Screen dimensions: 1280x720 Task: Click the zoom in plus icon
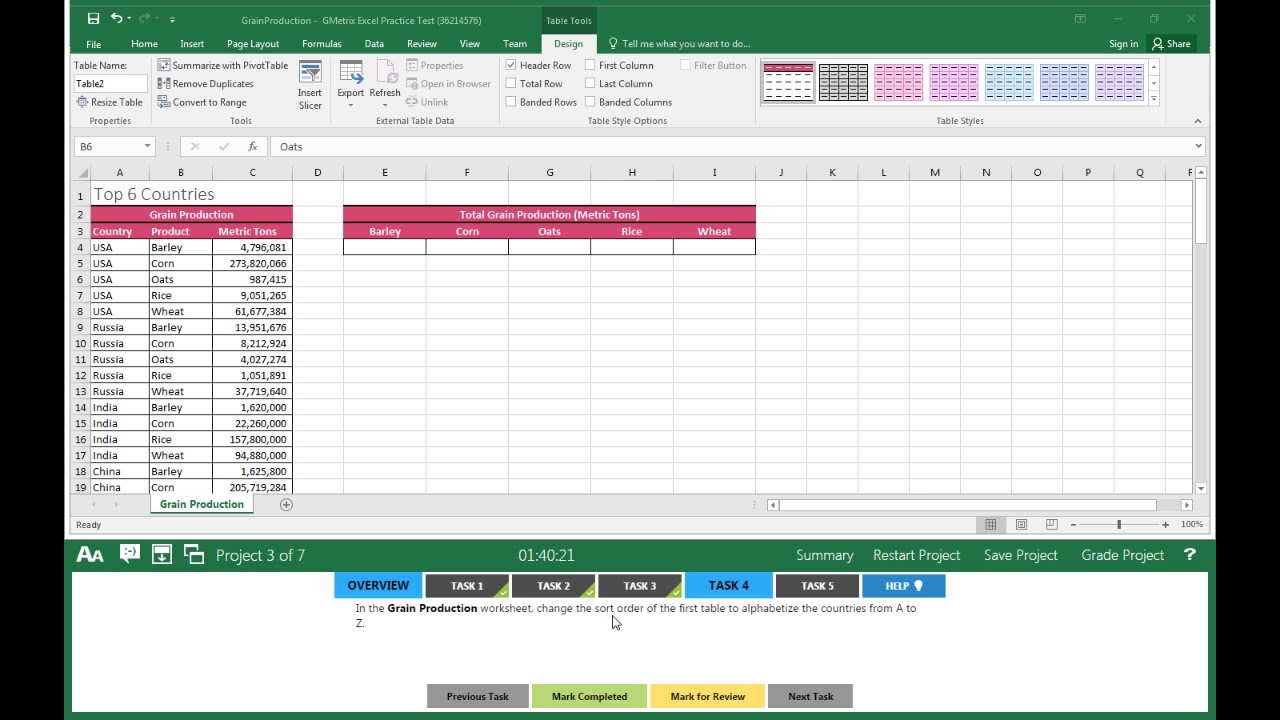tap(1165, 525)
